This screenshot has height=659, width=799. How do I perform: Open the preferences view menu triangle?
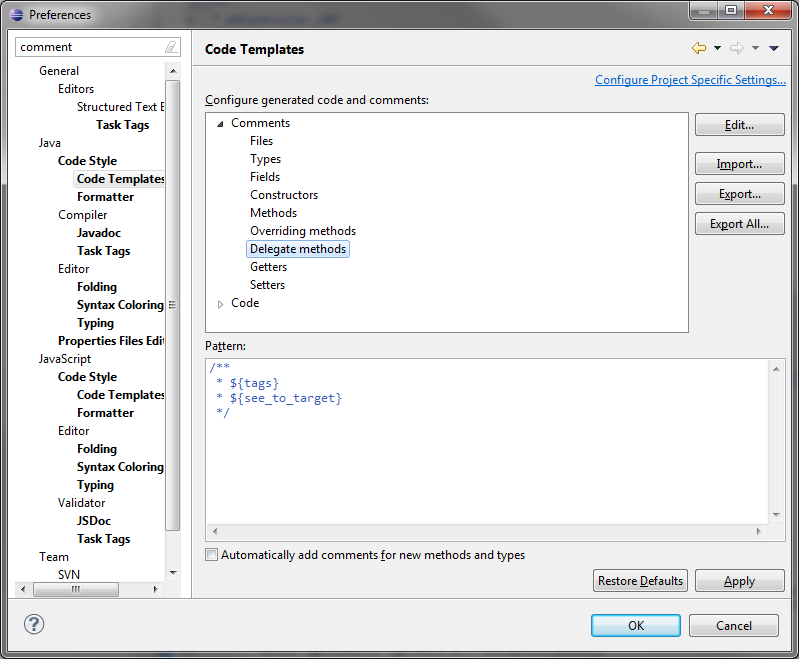point(774,48)
